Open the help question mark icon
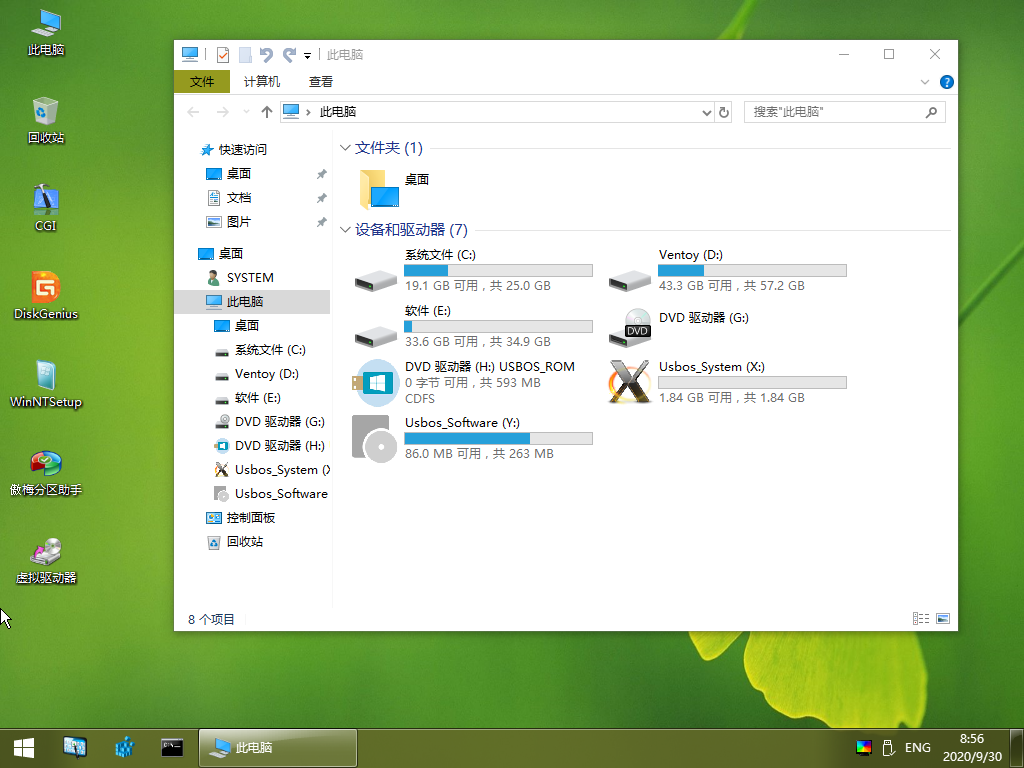1024x768 pixels. 946,82
